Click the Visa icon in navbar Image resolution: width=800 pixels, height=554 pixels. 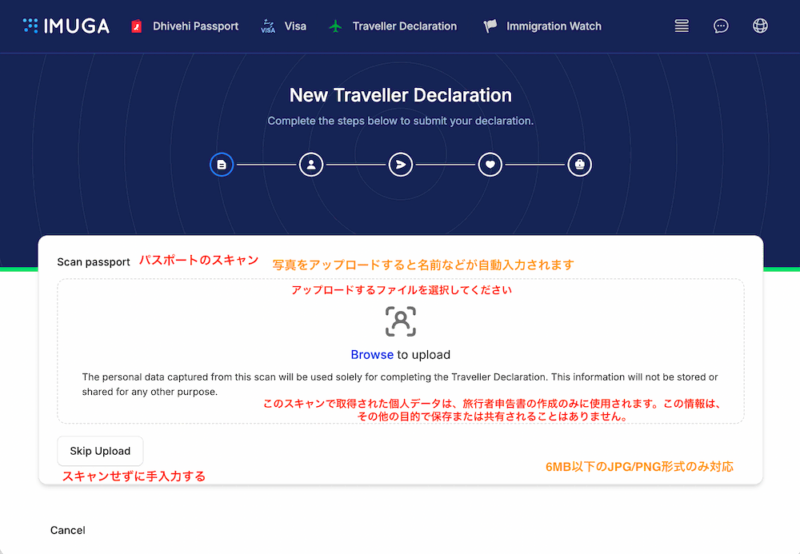click(268, 26)
